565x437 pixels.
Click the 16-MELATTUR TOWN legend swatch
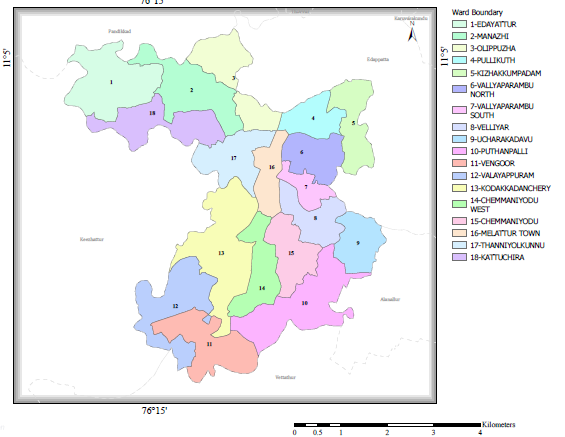(459, 233)
